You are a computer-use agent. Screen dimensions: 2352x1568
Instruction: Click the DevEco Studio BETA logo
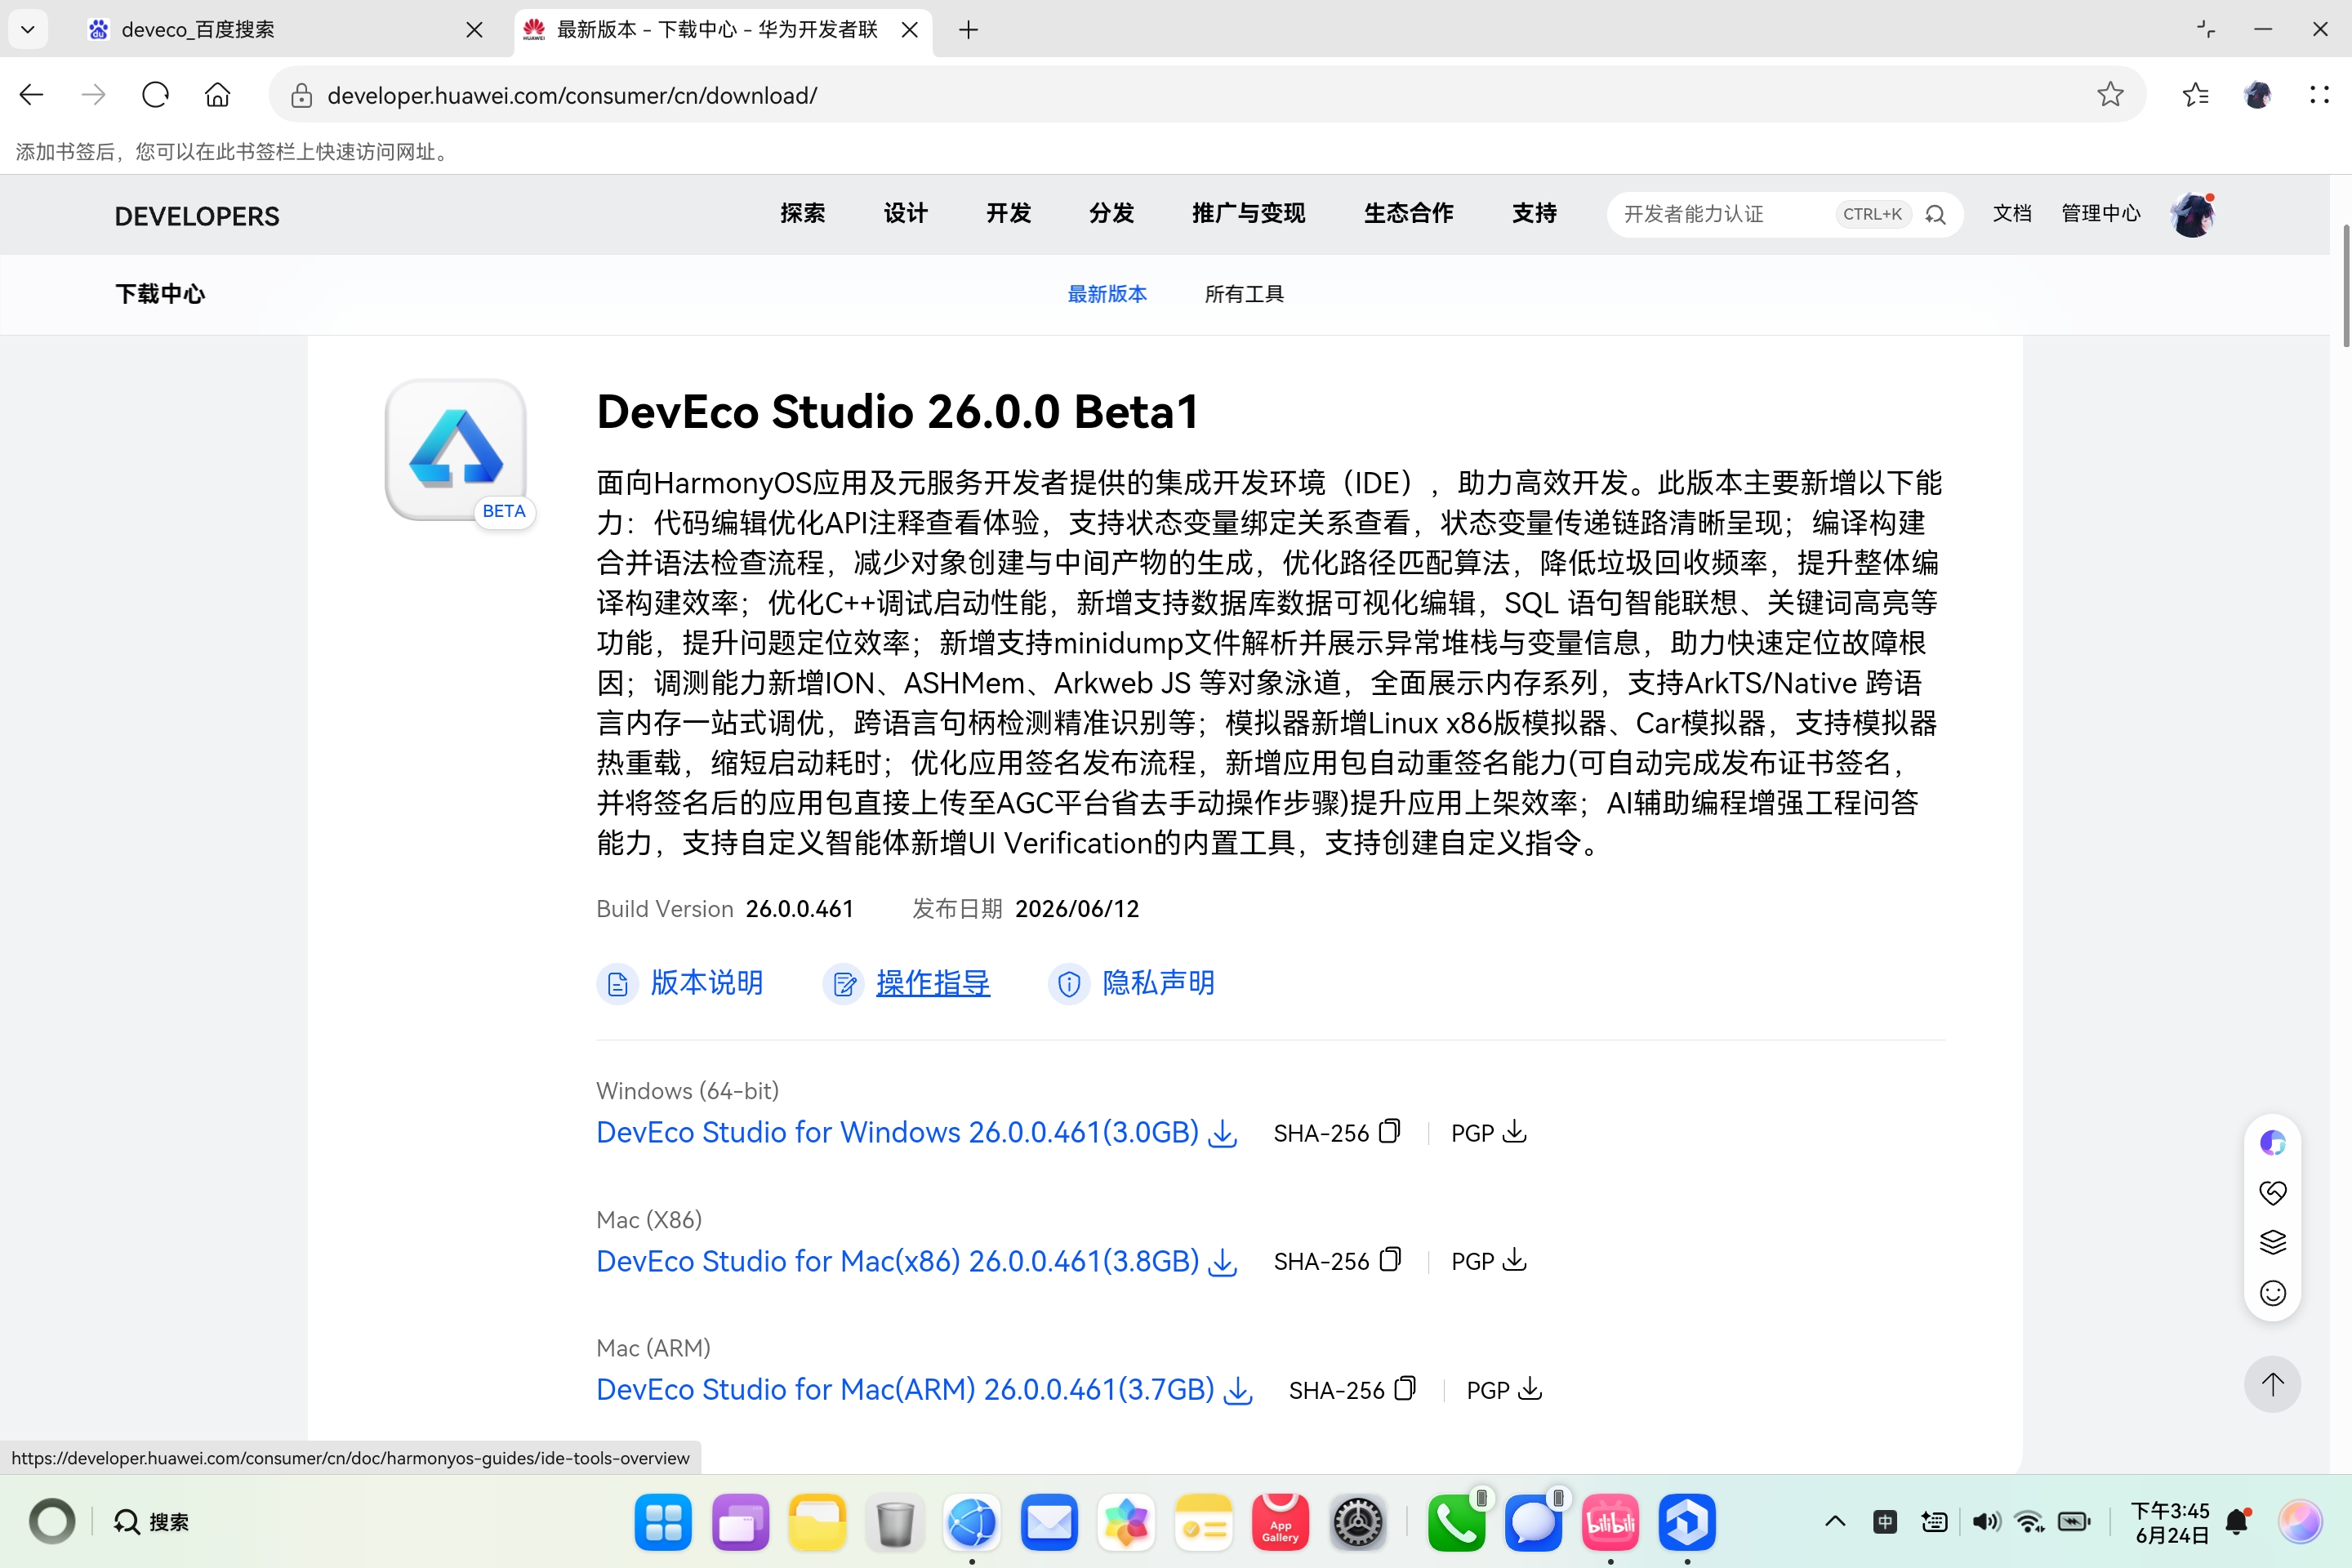456,450
